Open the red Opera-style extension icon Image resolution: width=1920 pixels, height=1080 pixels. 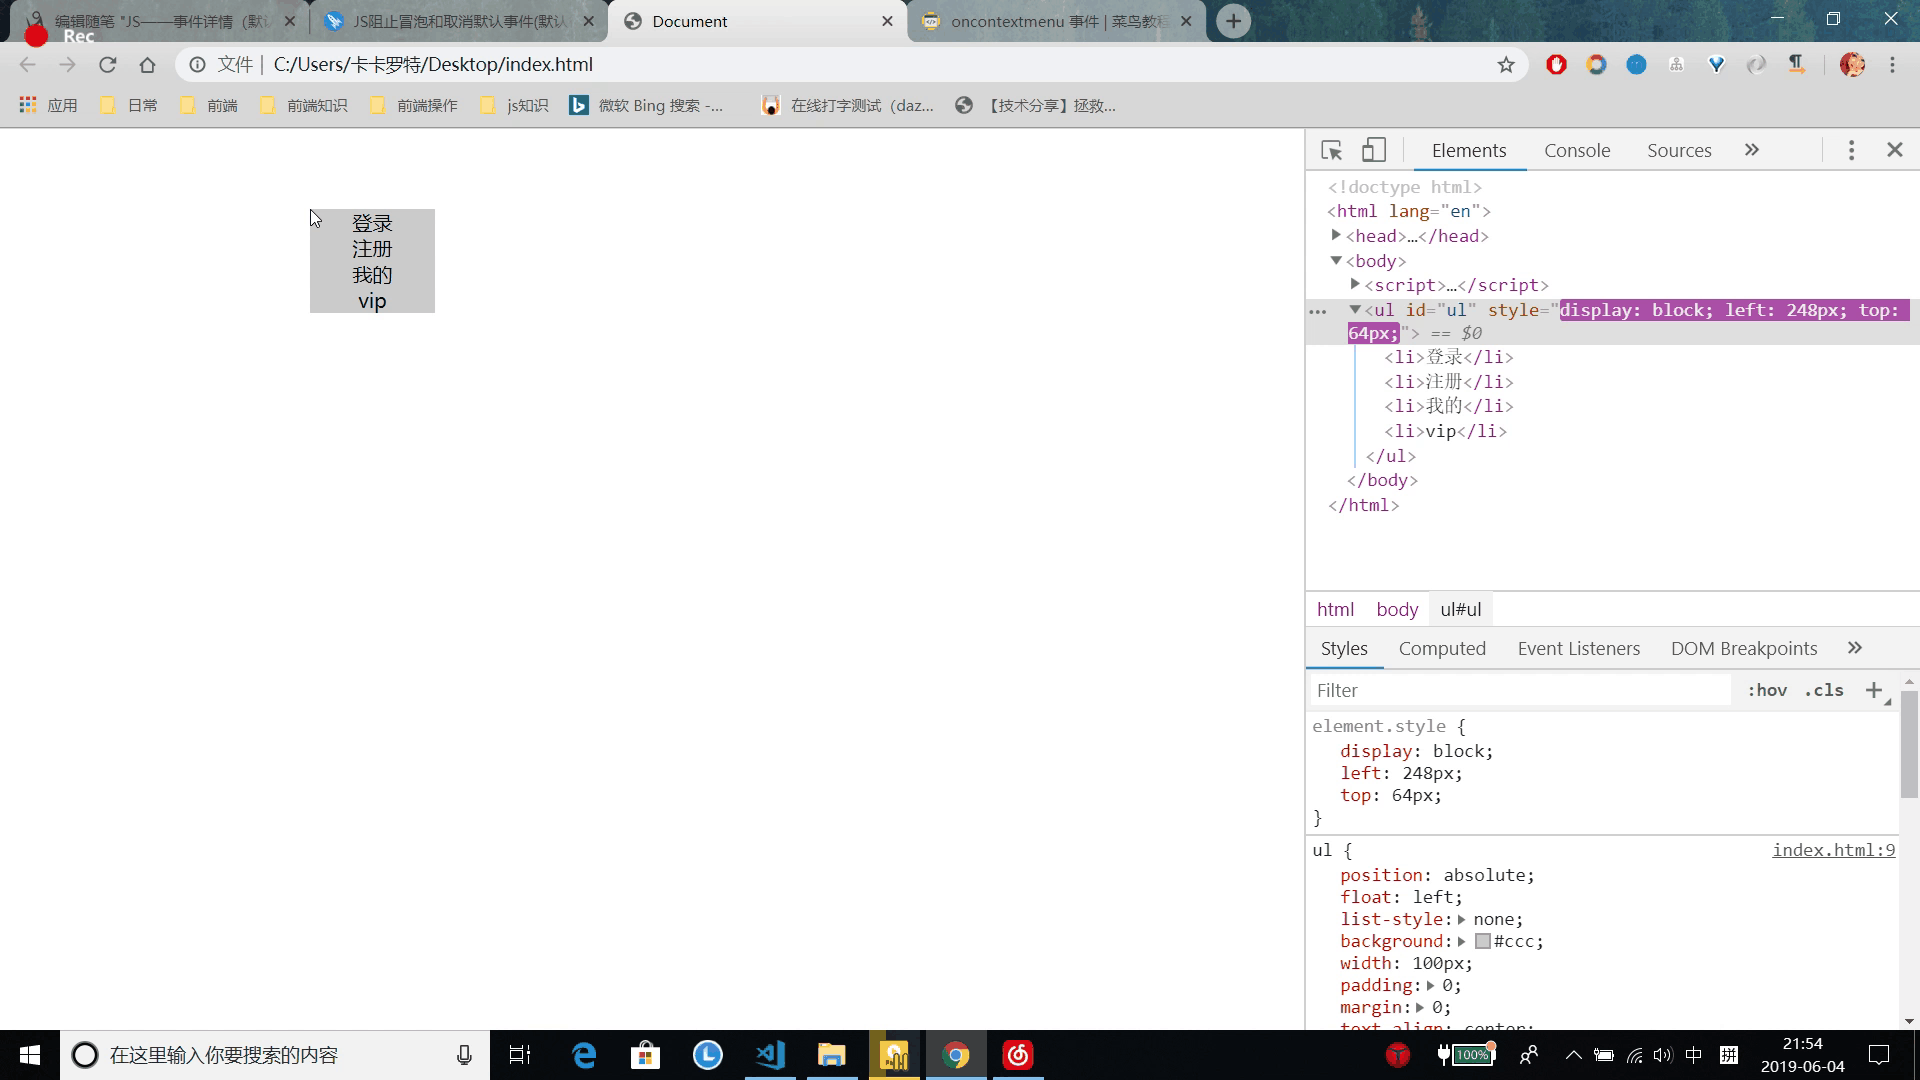(1556, 65)
